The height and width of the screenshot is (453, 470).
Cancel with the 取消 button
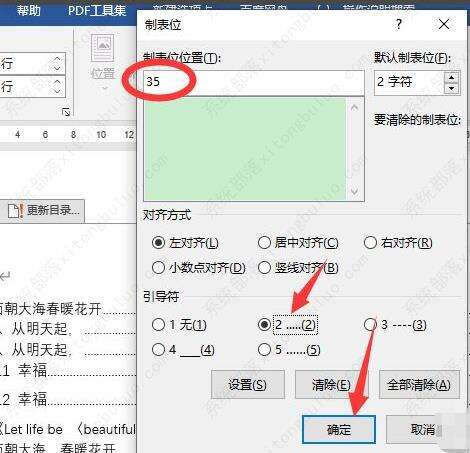[x=423, y=429]
